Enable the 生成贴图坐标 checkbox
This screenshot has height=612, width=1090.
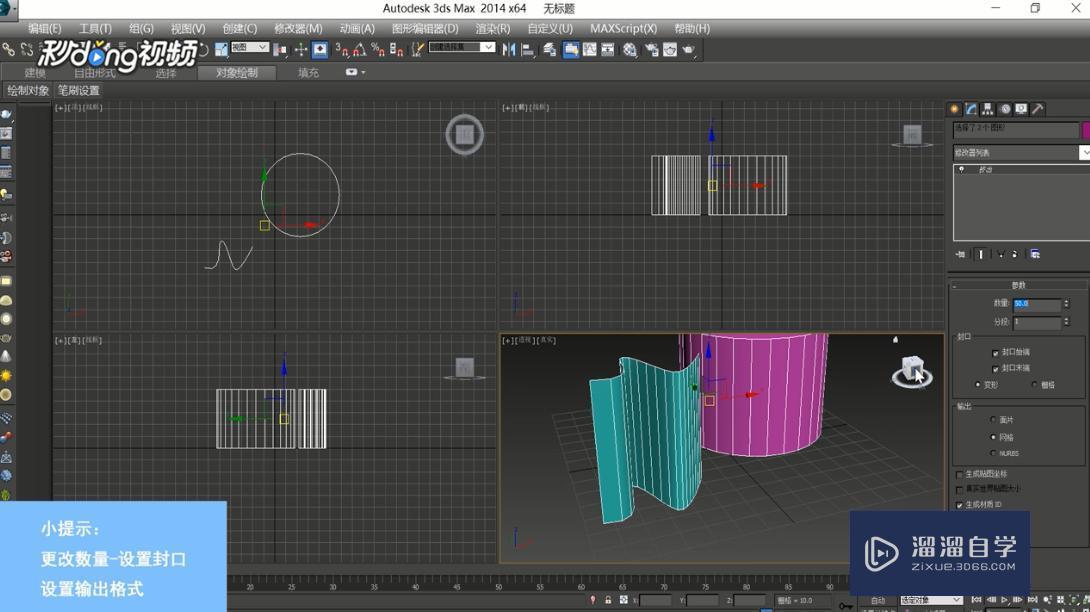[960, 474]
